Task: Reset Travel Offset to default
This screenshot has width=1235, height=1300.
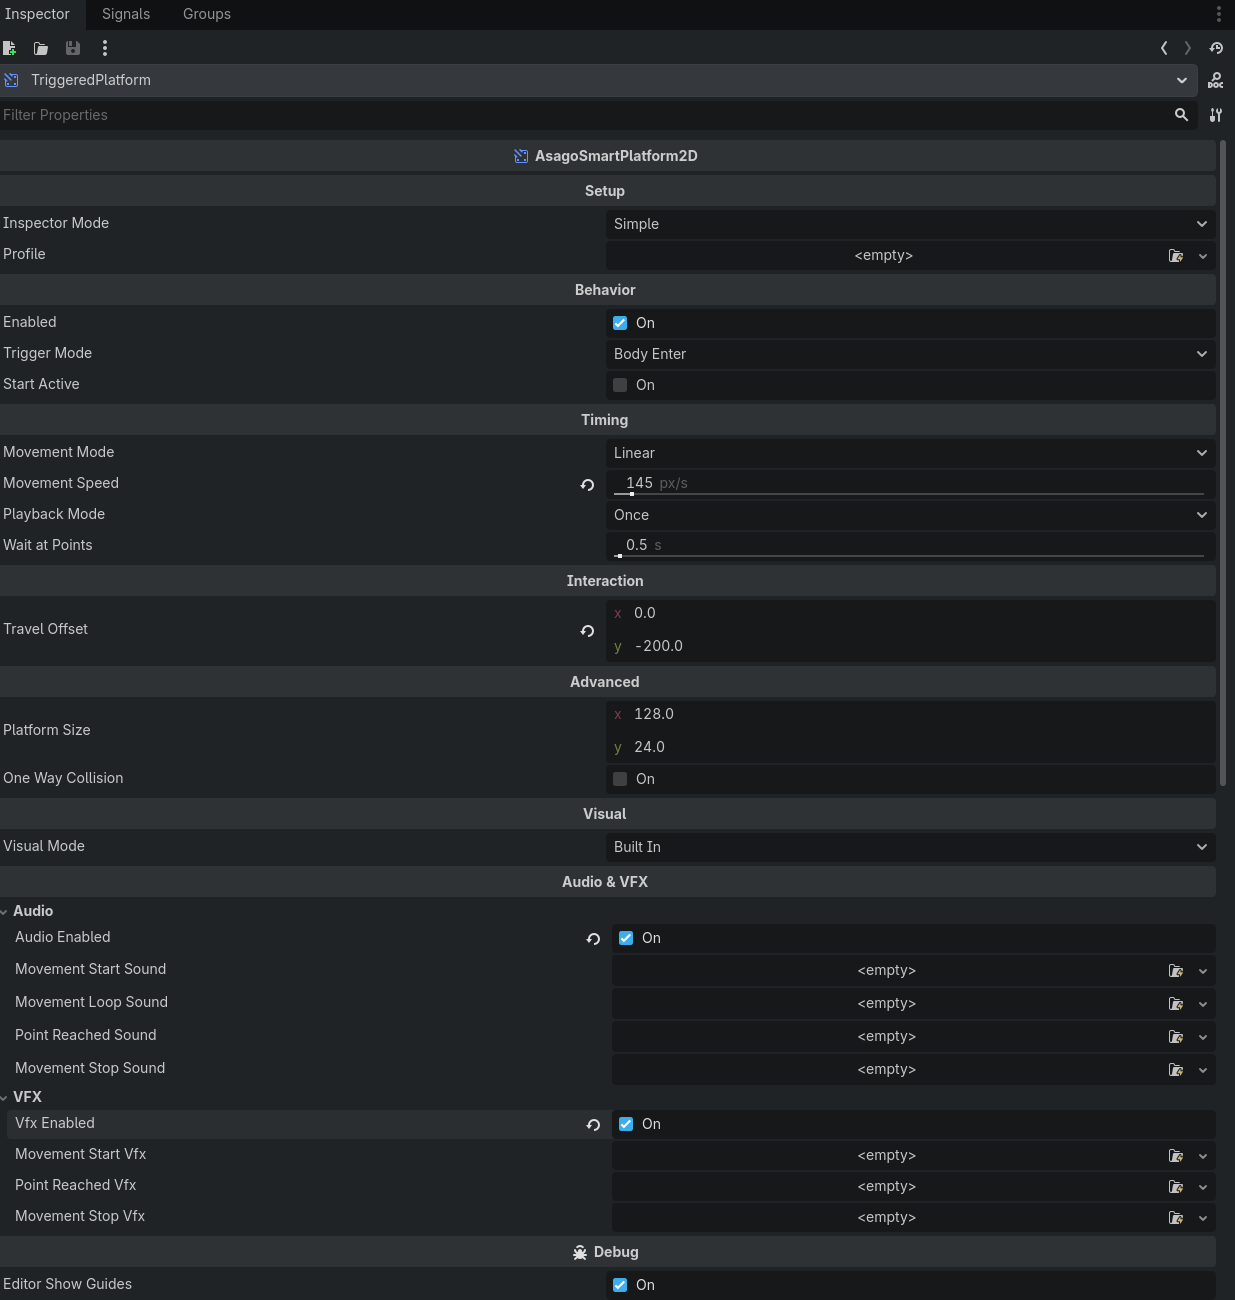Action: (x=588, y=631)
